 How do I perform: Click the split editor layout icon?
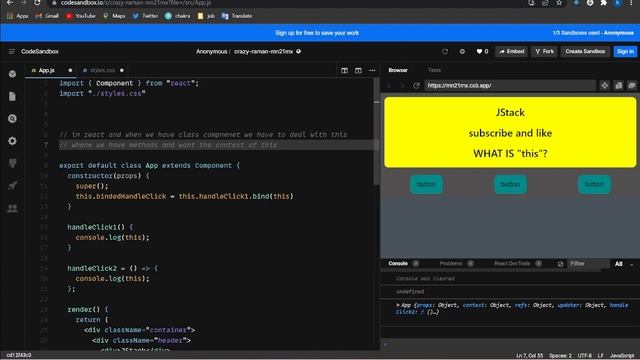pos(344,71)
